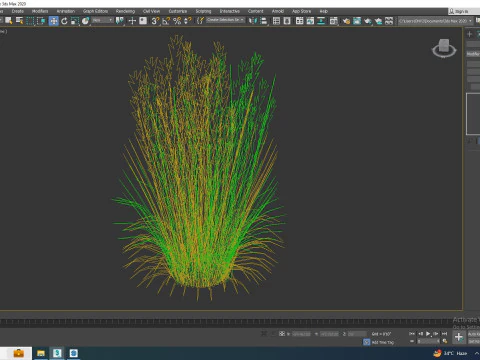Toggle the Layer Explorer icon
This screenshot has height=360, width=480.
pyautogui.click(x=287, y=21)
